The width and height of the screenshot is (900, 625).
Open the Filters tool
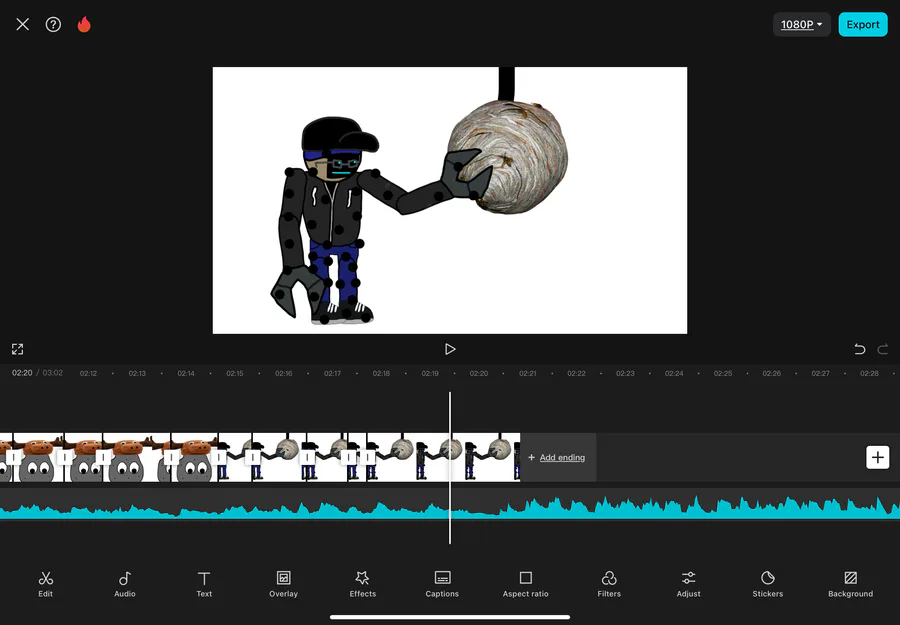point(609,584)
